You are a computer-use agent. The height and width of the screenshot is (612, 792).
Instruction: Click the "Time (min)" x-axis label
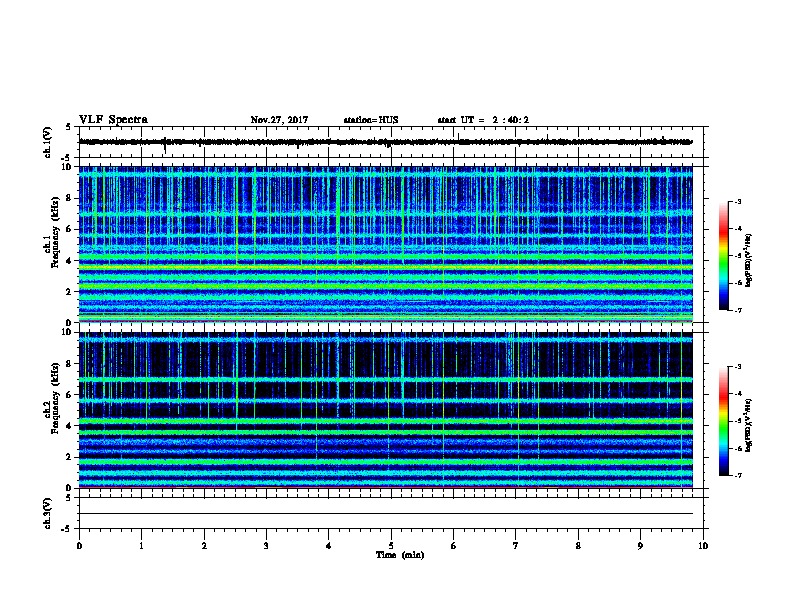point(400,555)
